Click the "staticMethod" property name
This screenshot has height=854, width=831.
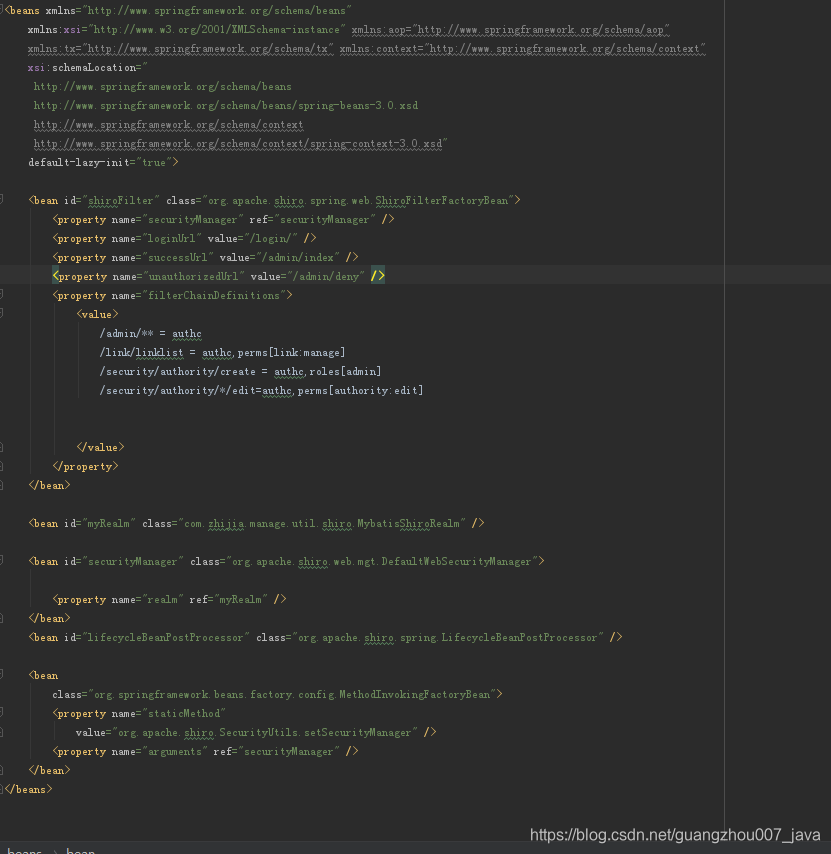[x=184, y=713]
